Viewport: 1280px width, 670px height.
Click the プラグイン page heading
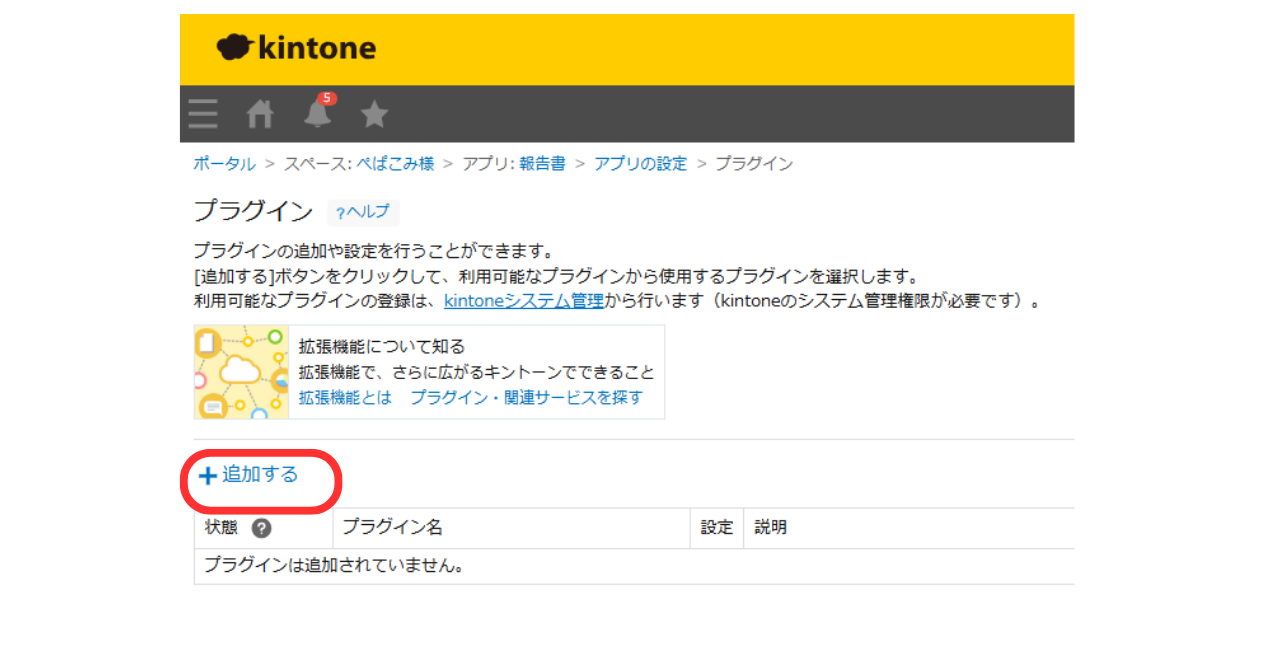pos(253,211)
